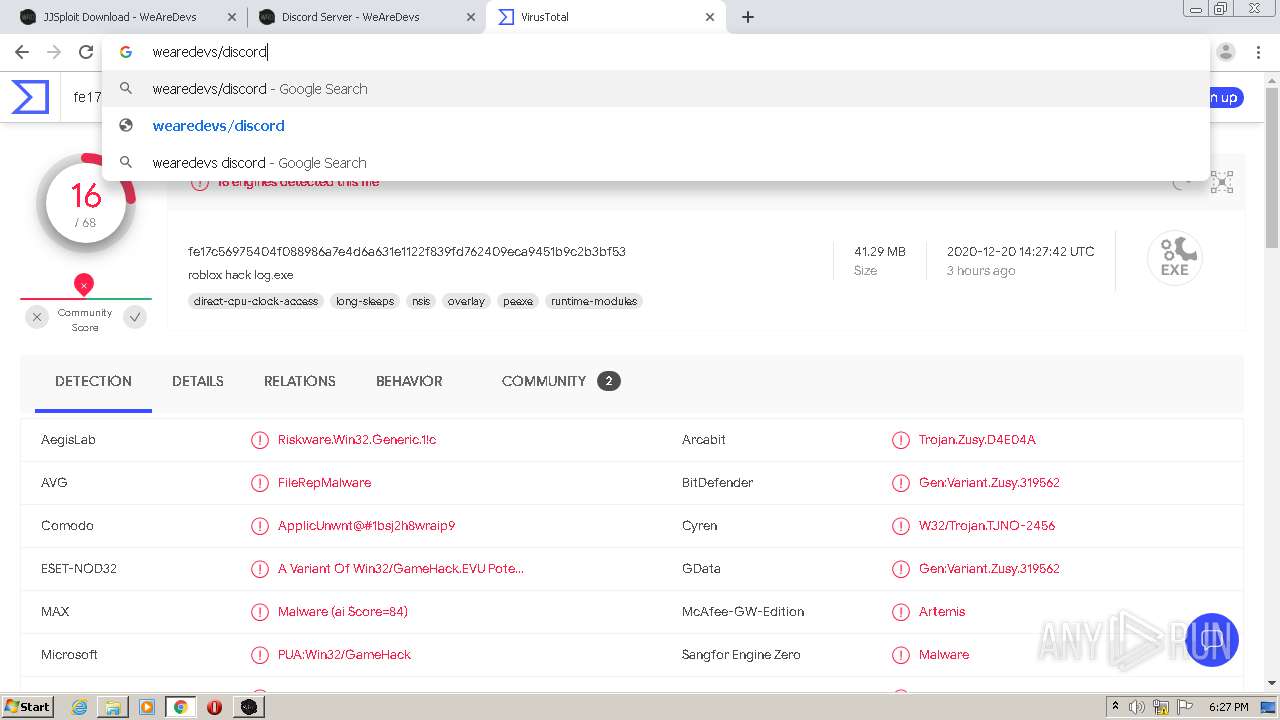Click the 16/68 detection score gauge

tap(86, 204)
